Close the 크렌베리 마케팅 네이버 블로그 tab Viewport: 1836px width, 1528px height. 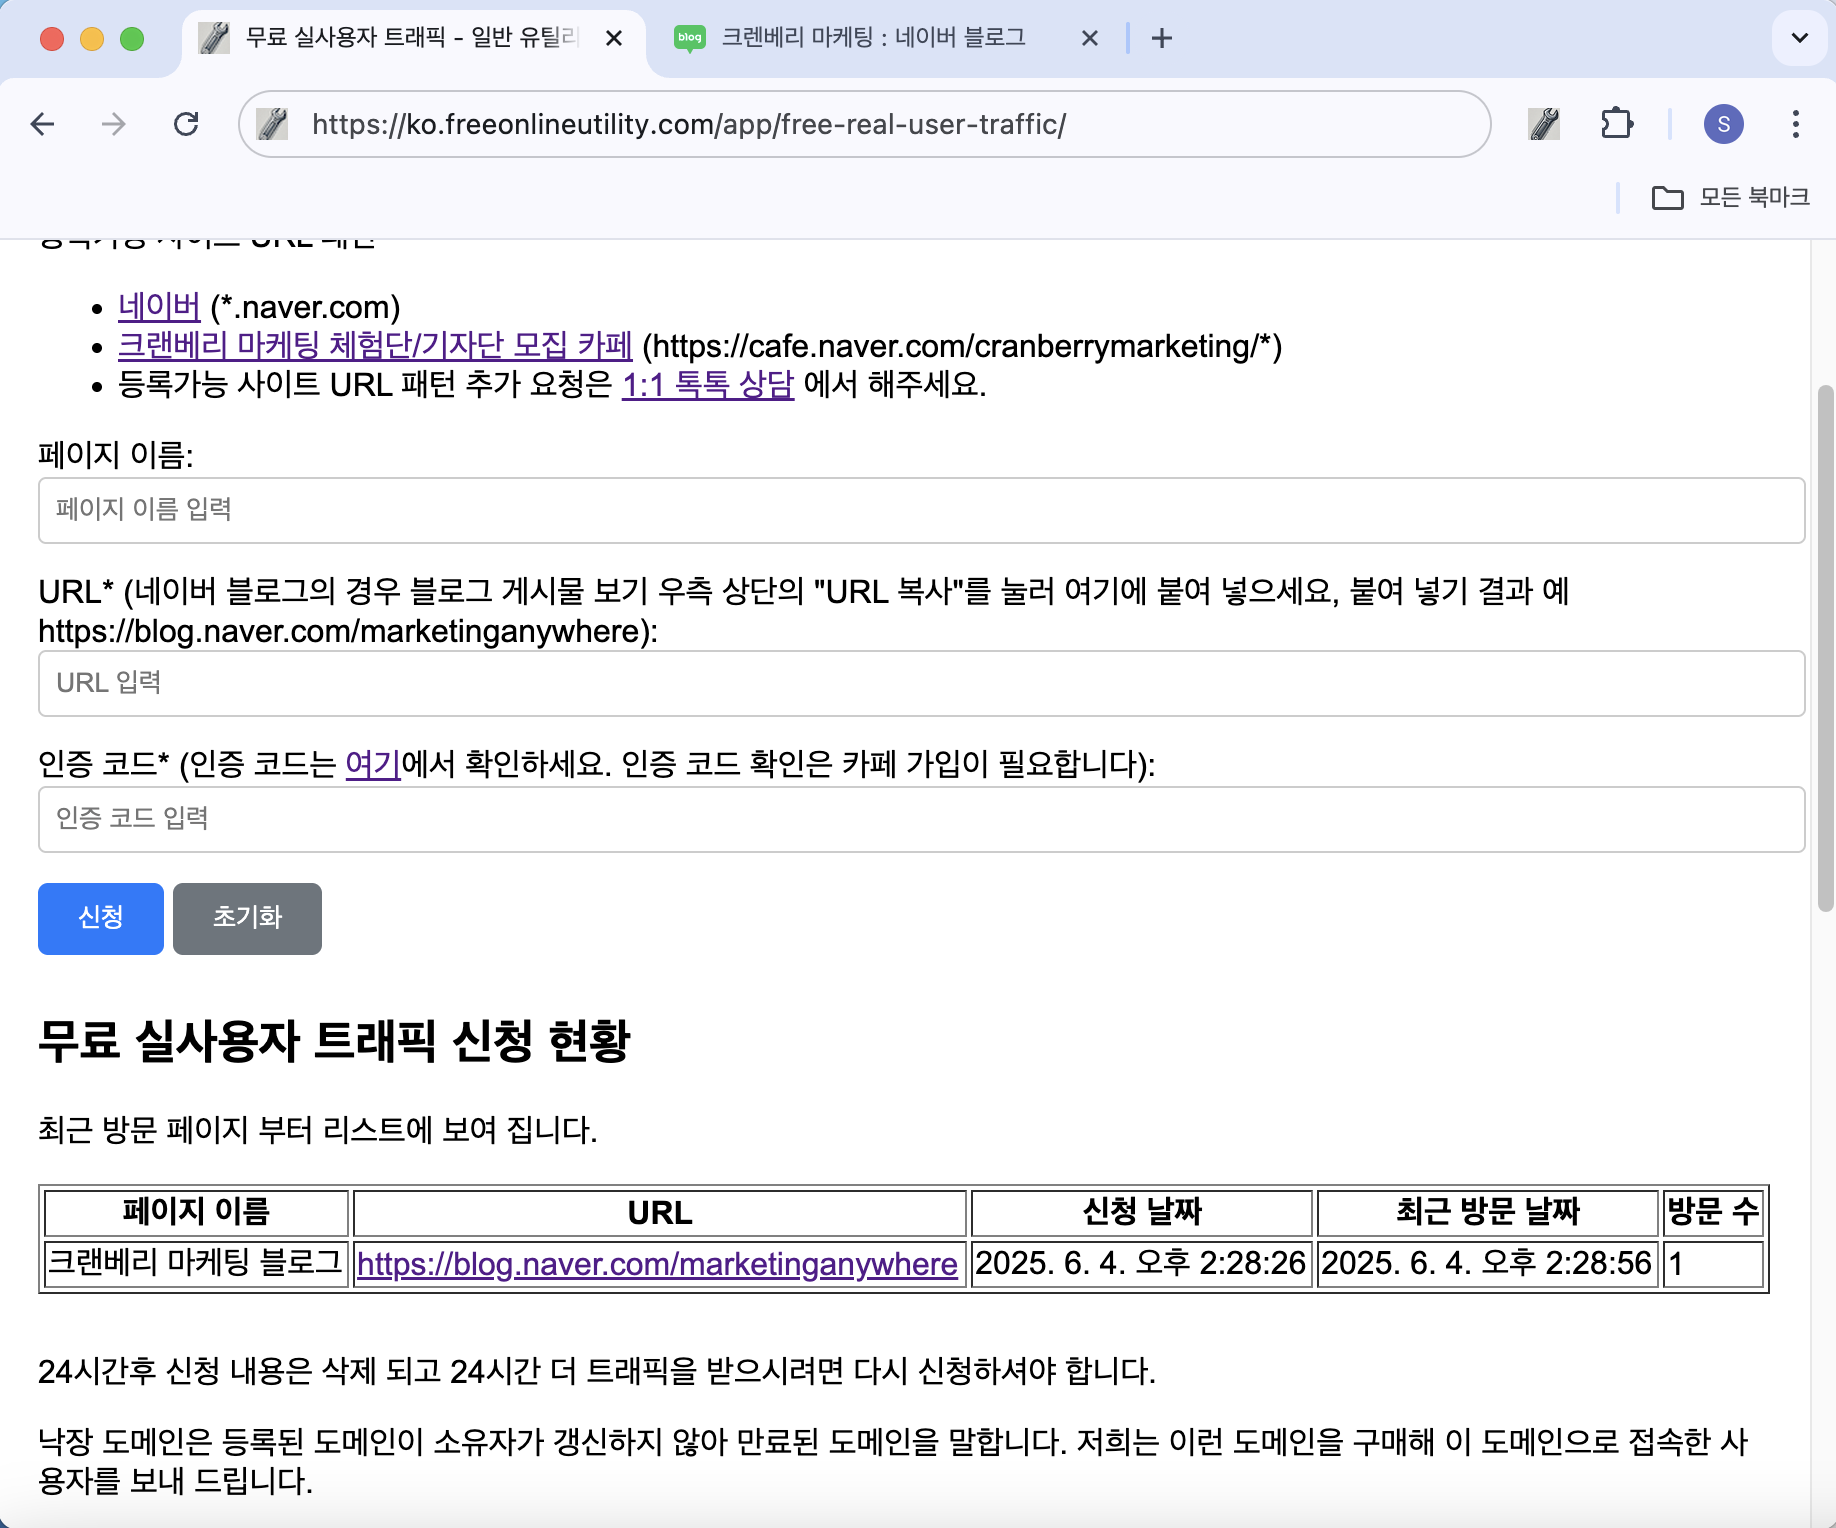coord(1090,38)
